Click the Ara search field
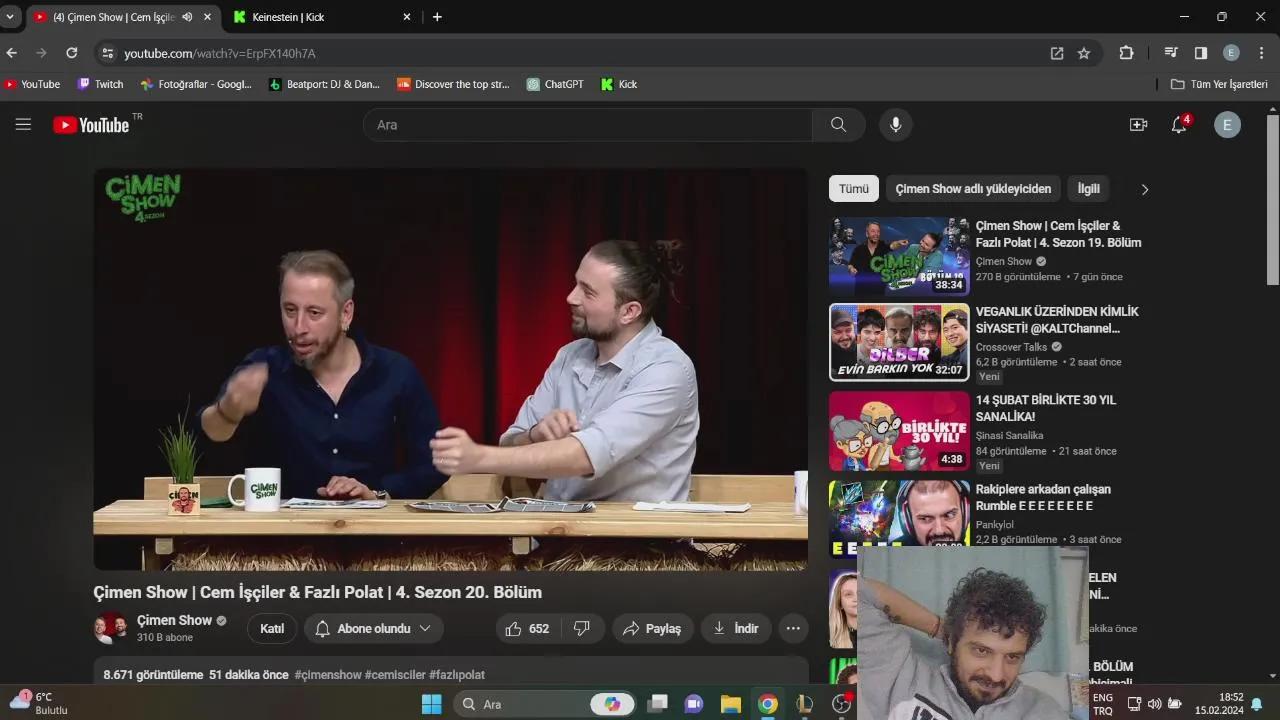The image size is (1280, 720). click(590, 124)
